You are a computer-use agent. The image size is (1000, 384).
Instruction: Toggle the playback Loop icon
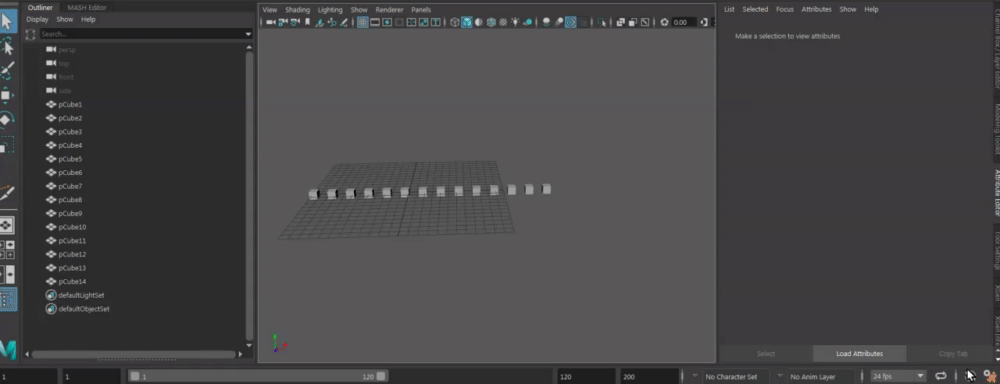point(941,376)
